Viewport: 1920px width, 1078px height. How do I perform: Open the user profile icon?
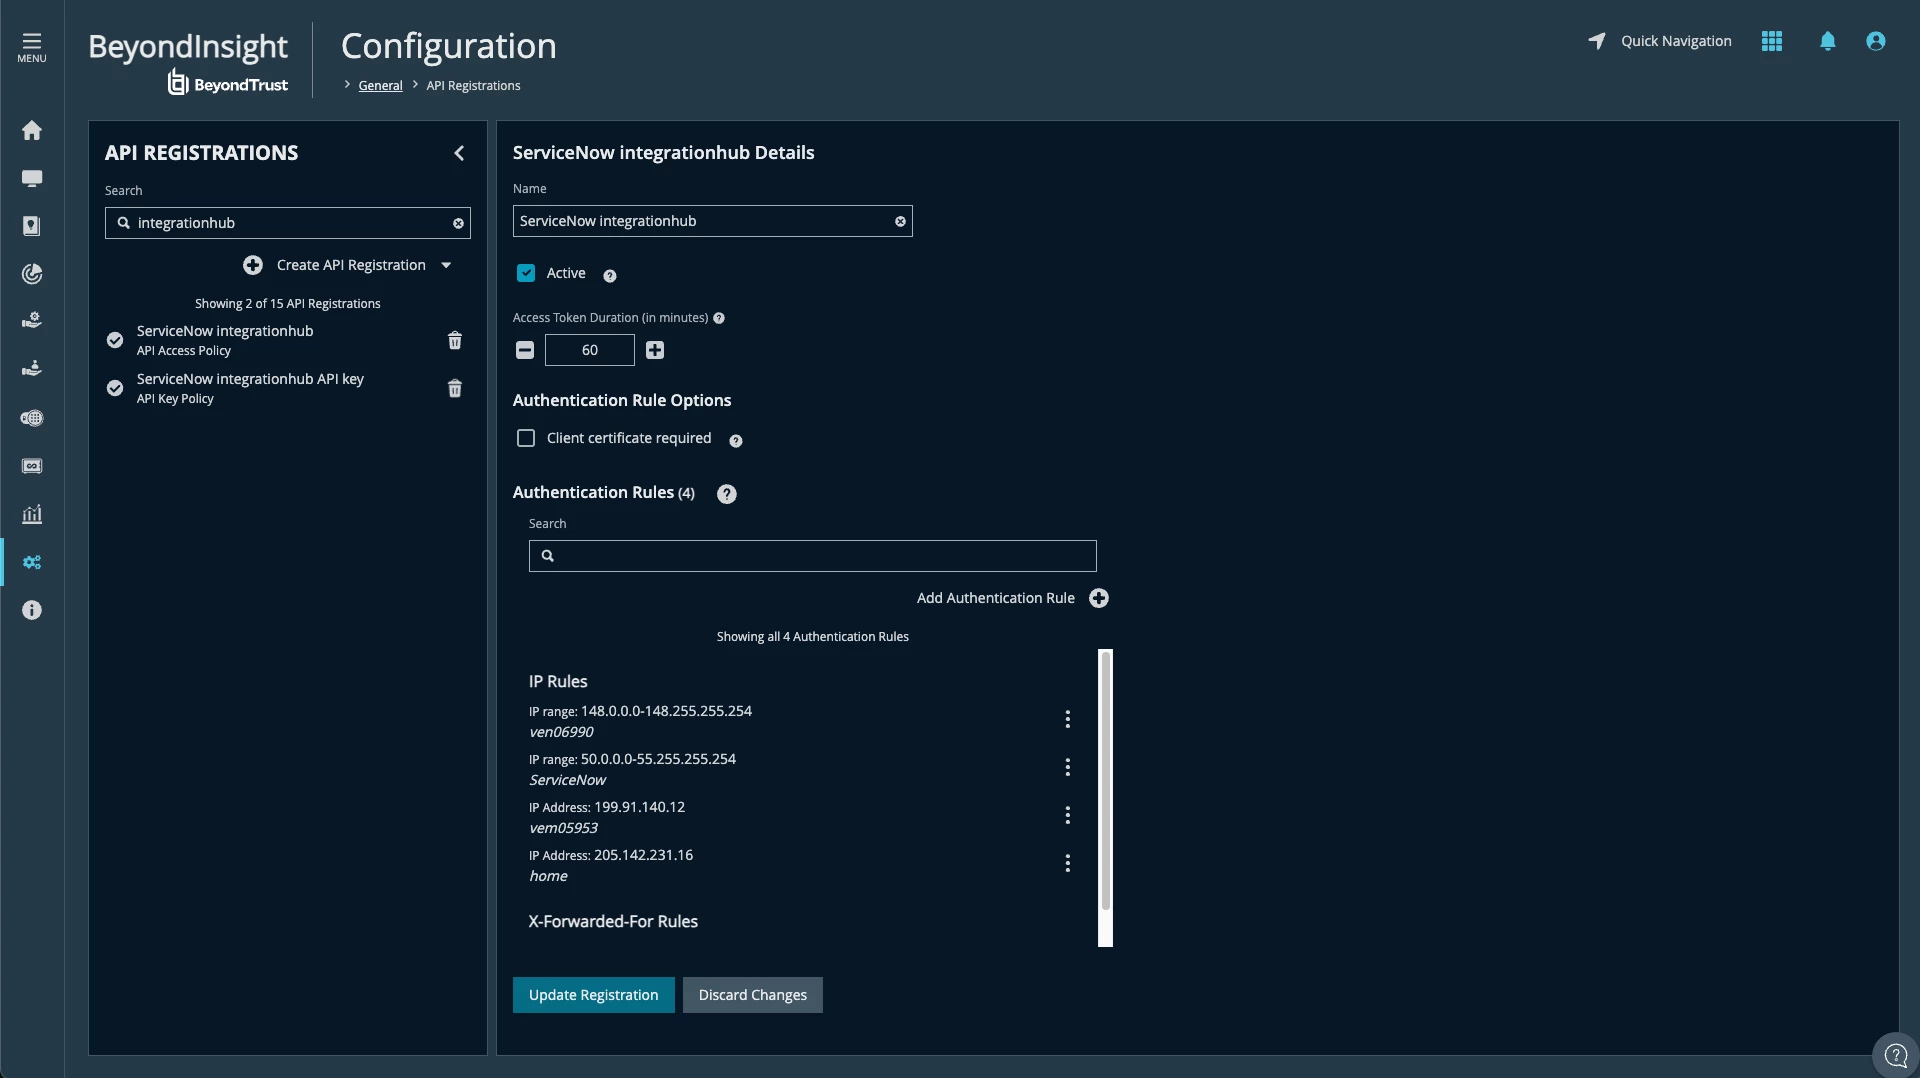1876,41
